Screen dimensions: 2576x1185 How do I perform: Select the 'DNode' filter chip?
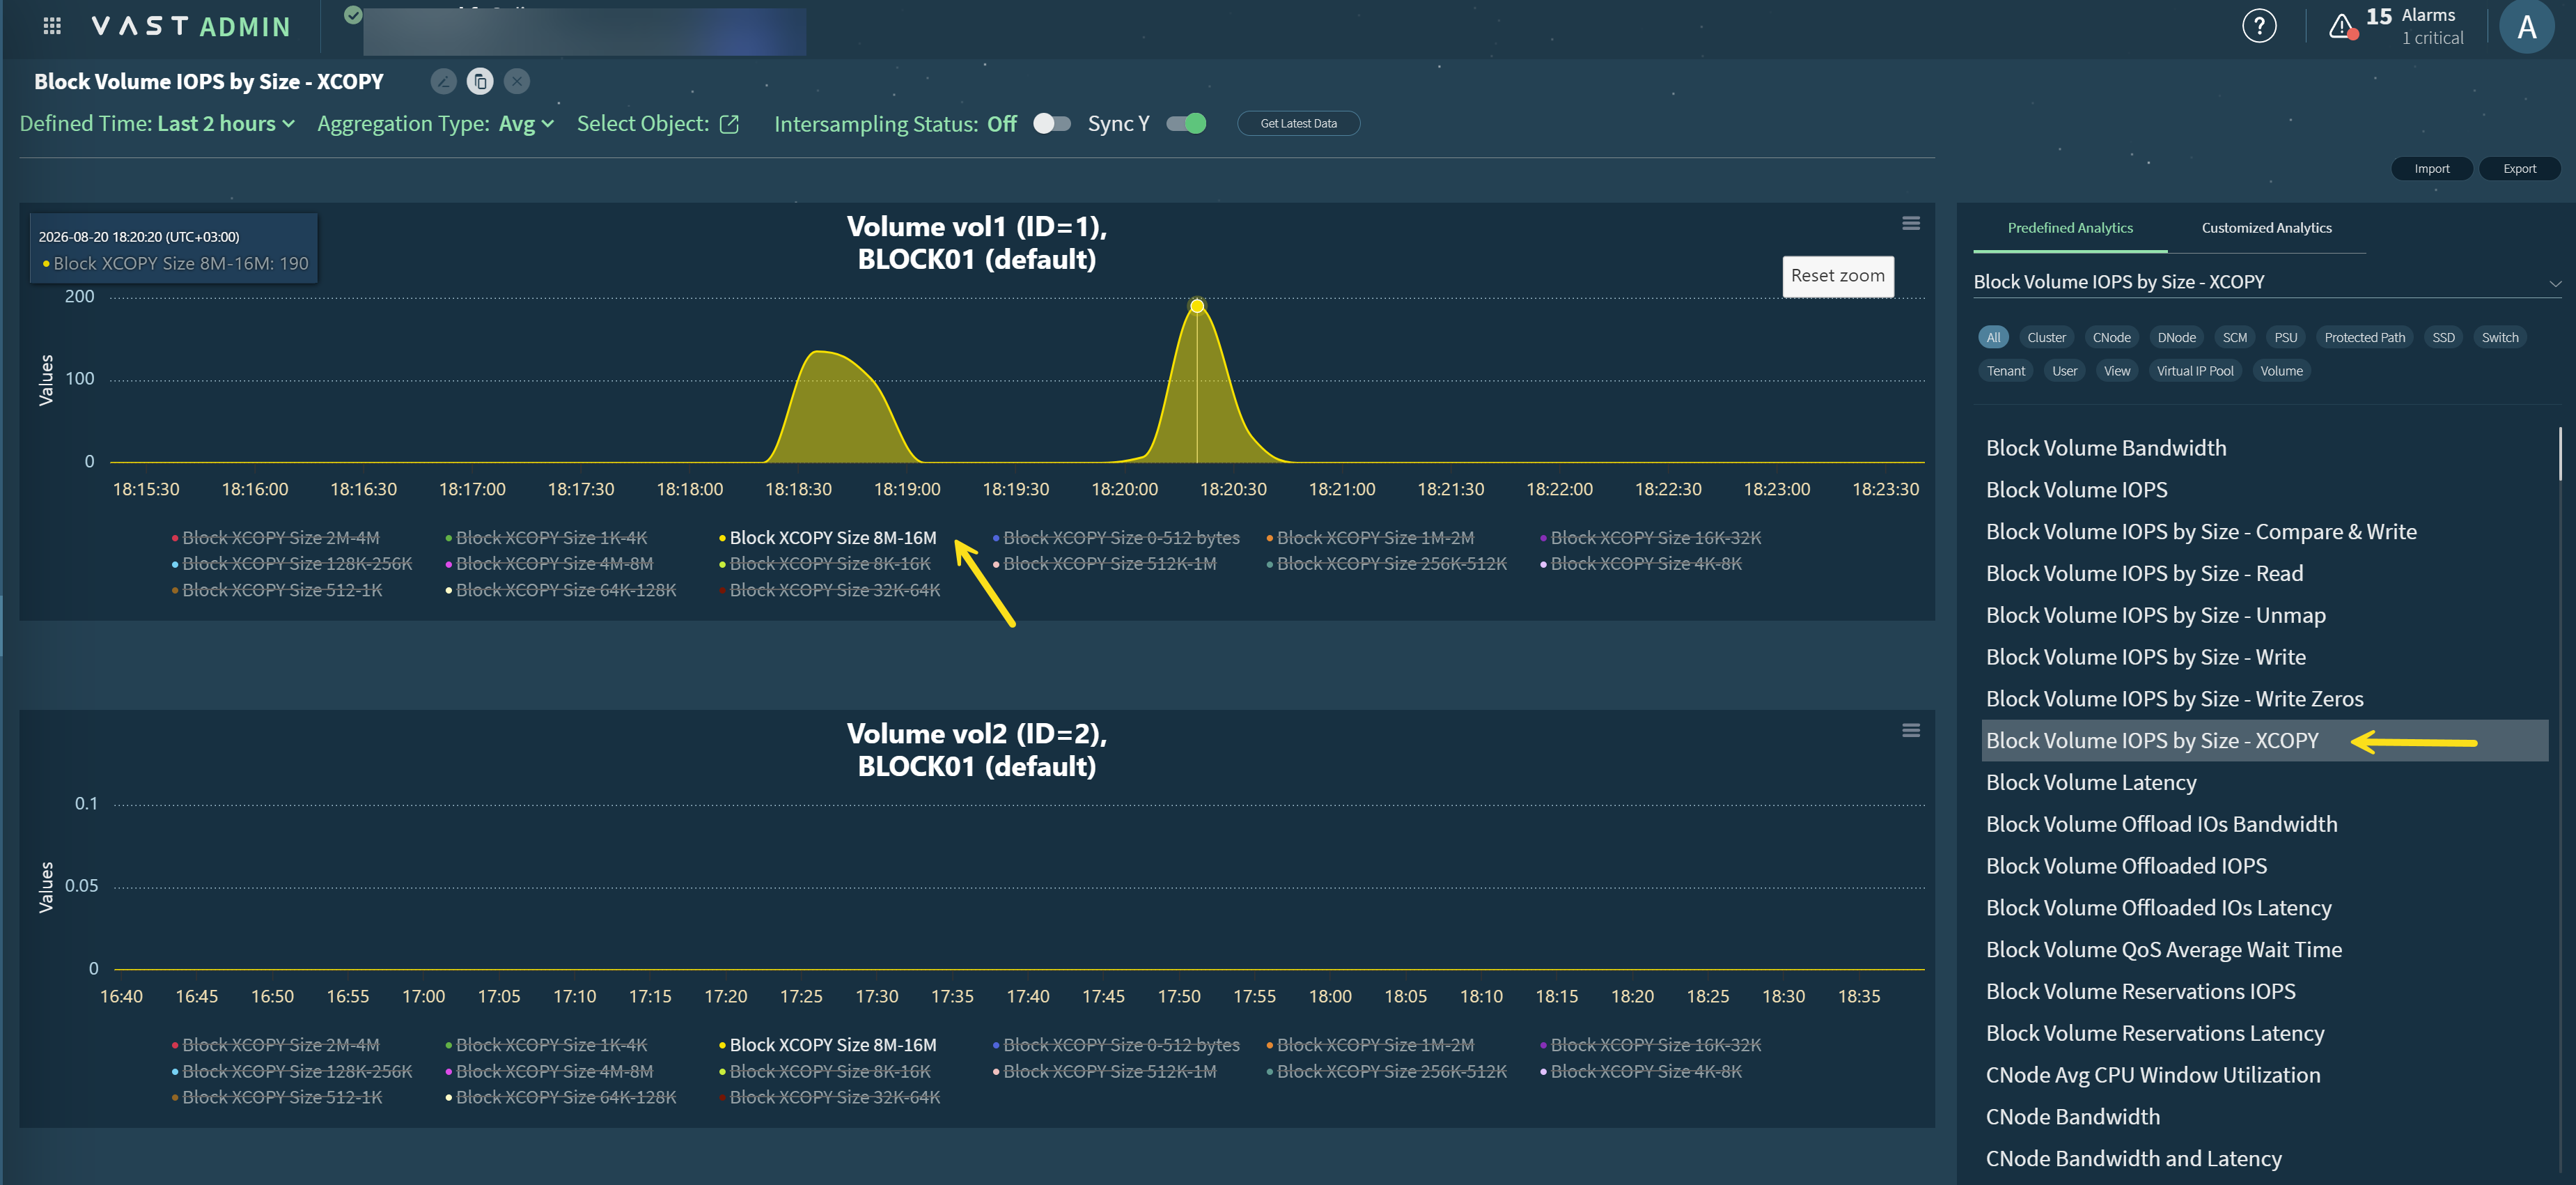2176,337
